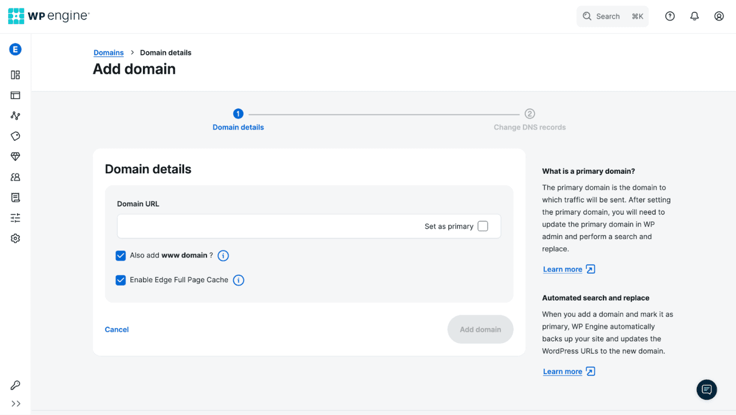Show info about Edge Full Page Cache
The height and width of the screenshot is (415, 736).
[238, 280]
